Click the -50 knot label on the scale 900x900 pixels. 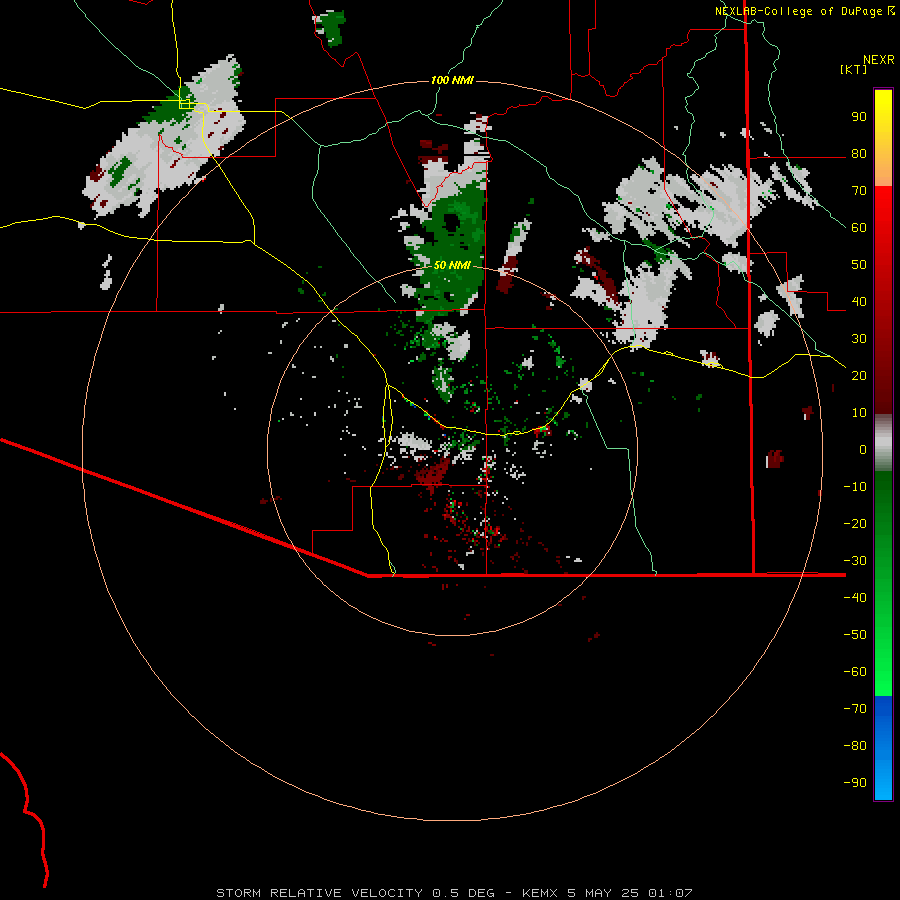click(x=855, y=635)
